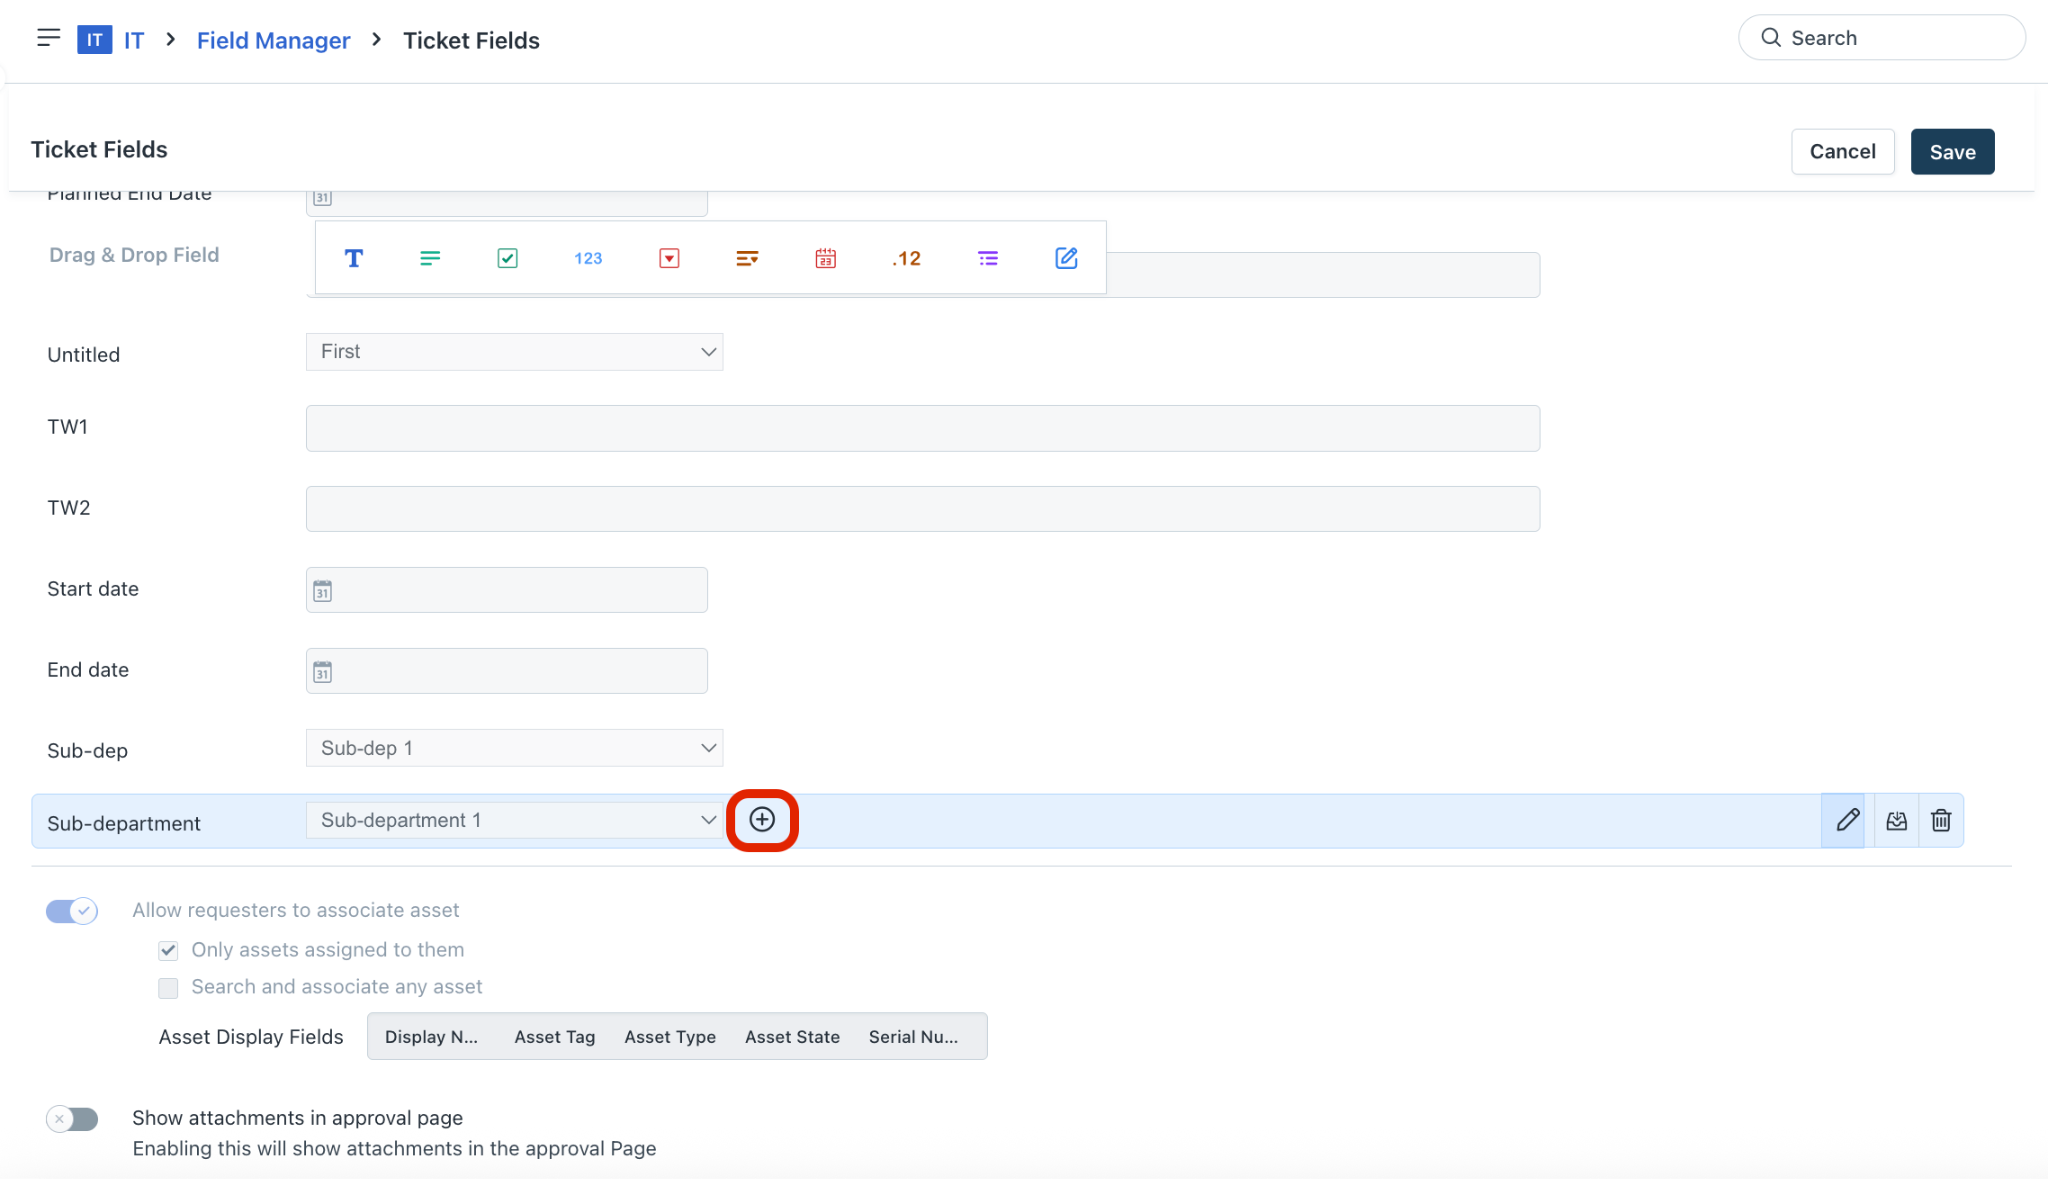Open the hamburger navigation menu
Image resolution: width=2048 pixels, height=1179 pixels.
[48, 38]
